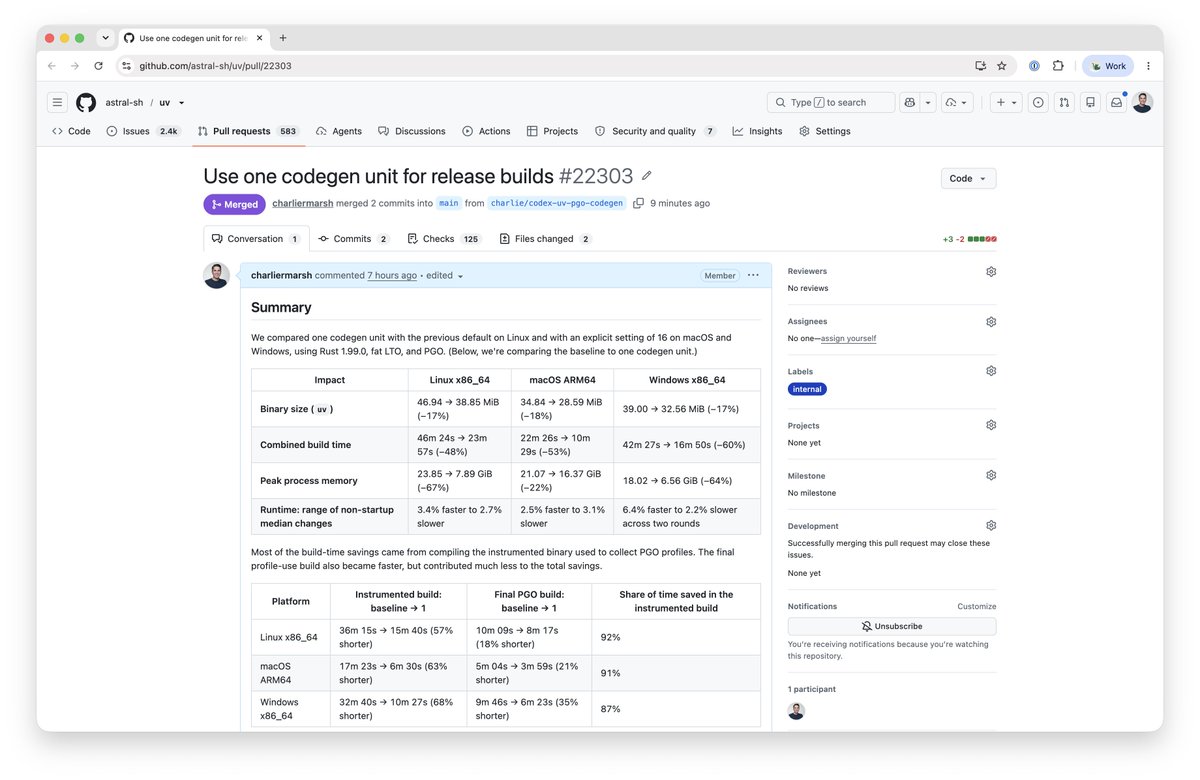This screenshot has width=1200, height=780.
Task: Click the browser address bar URL
Action: [x=215, y=66]
